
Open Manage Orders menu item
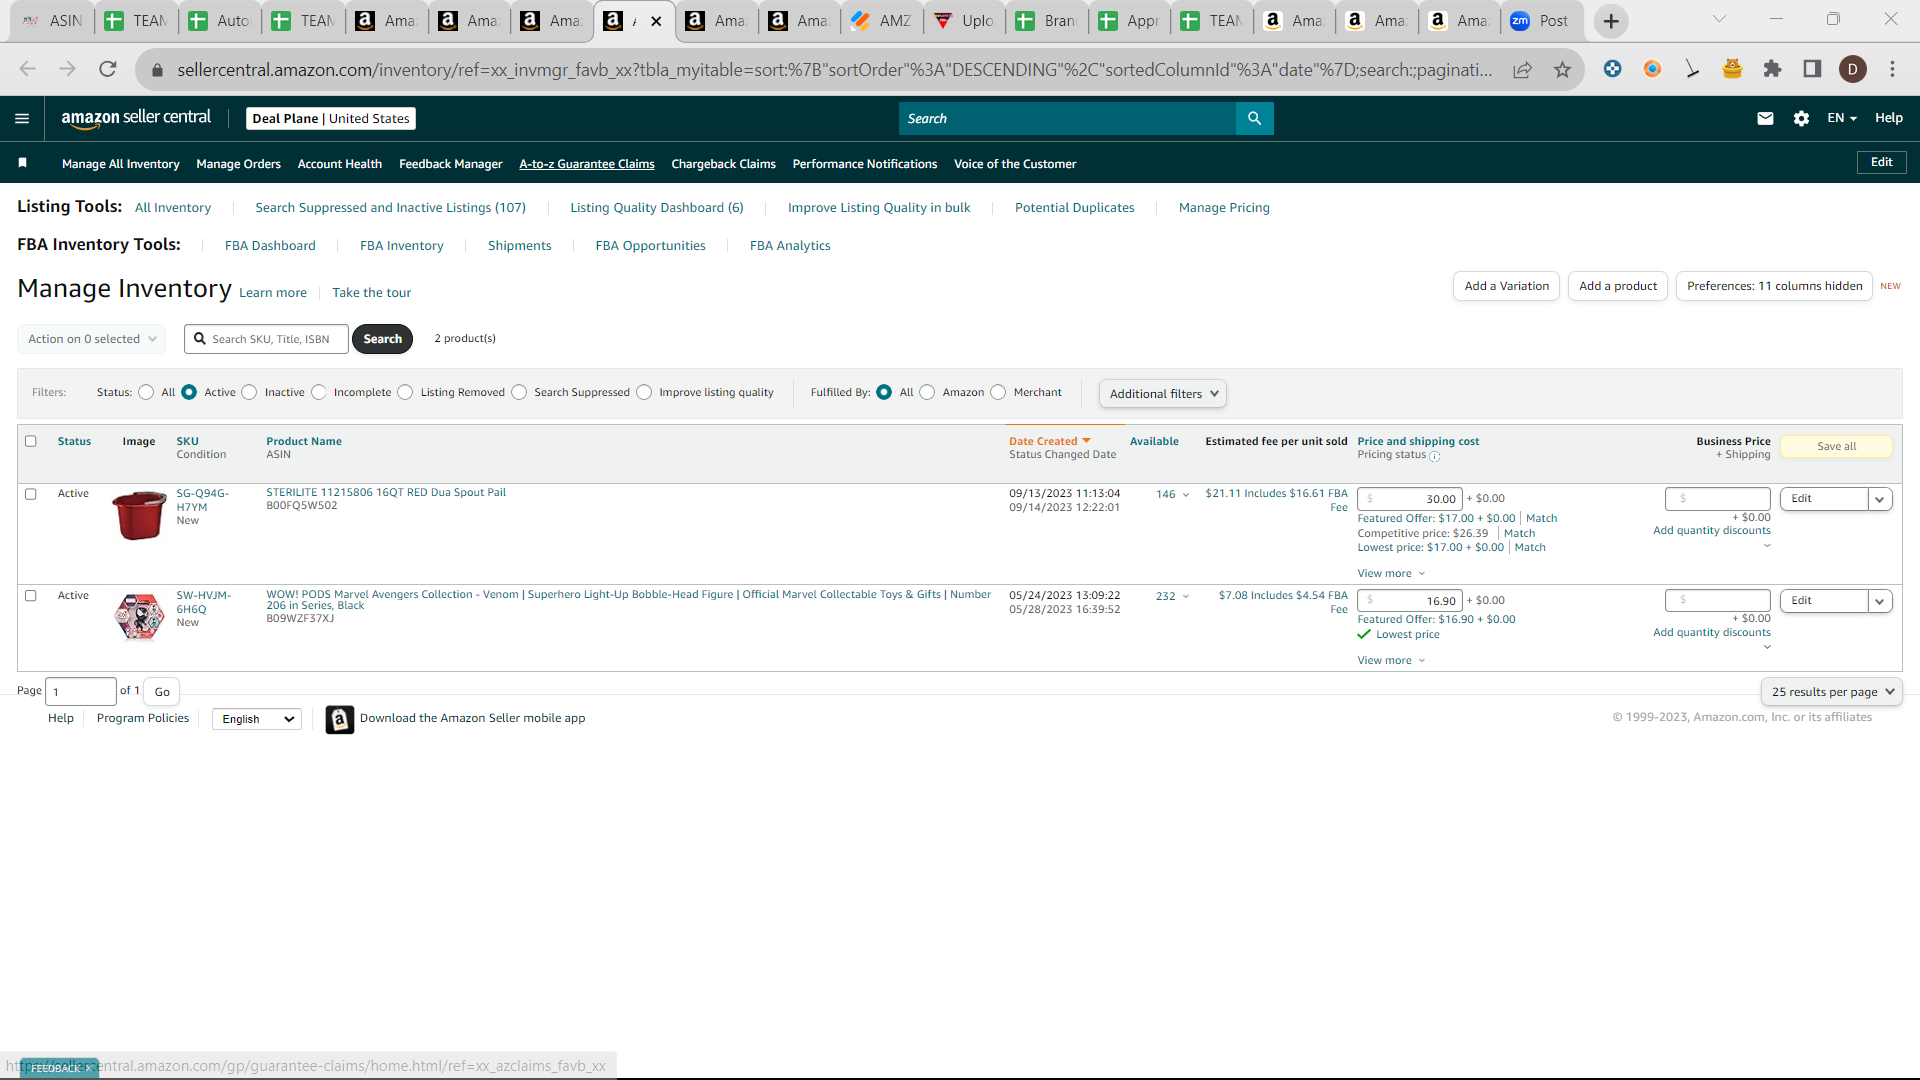[238, 164]
